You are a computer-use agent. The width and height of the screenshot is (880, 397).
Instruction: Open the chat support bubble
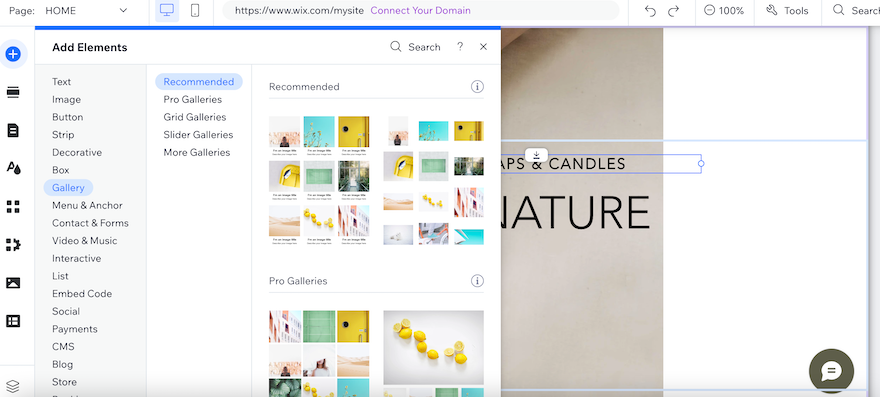point(831,371)
